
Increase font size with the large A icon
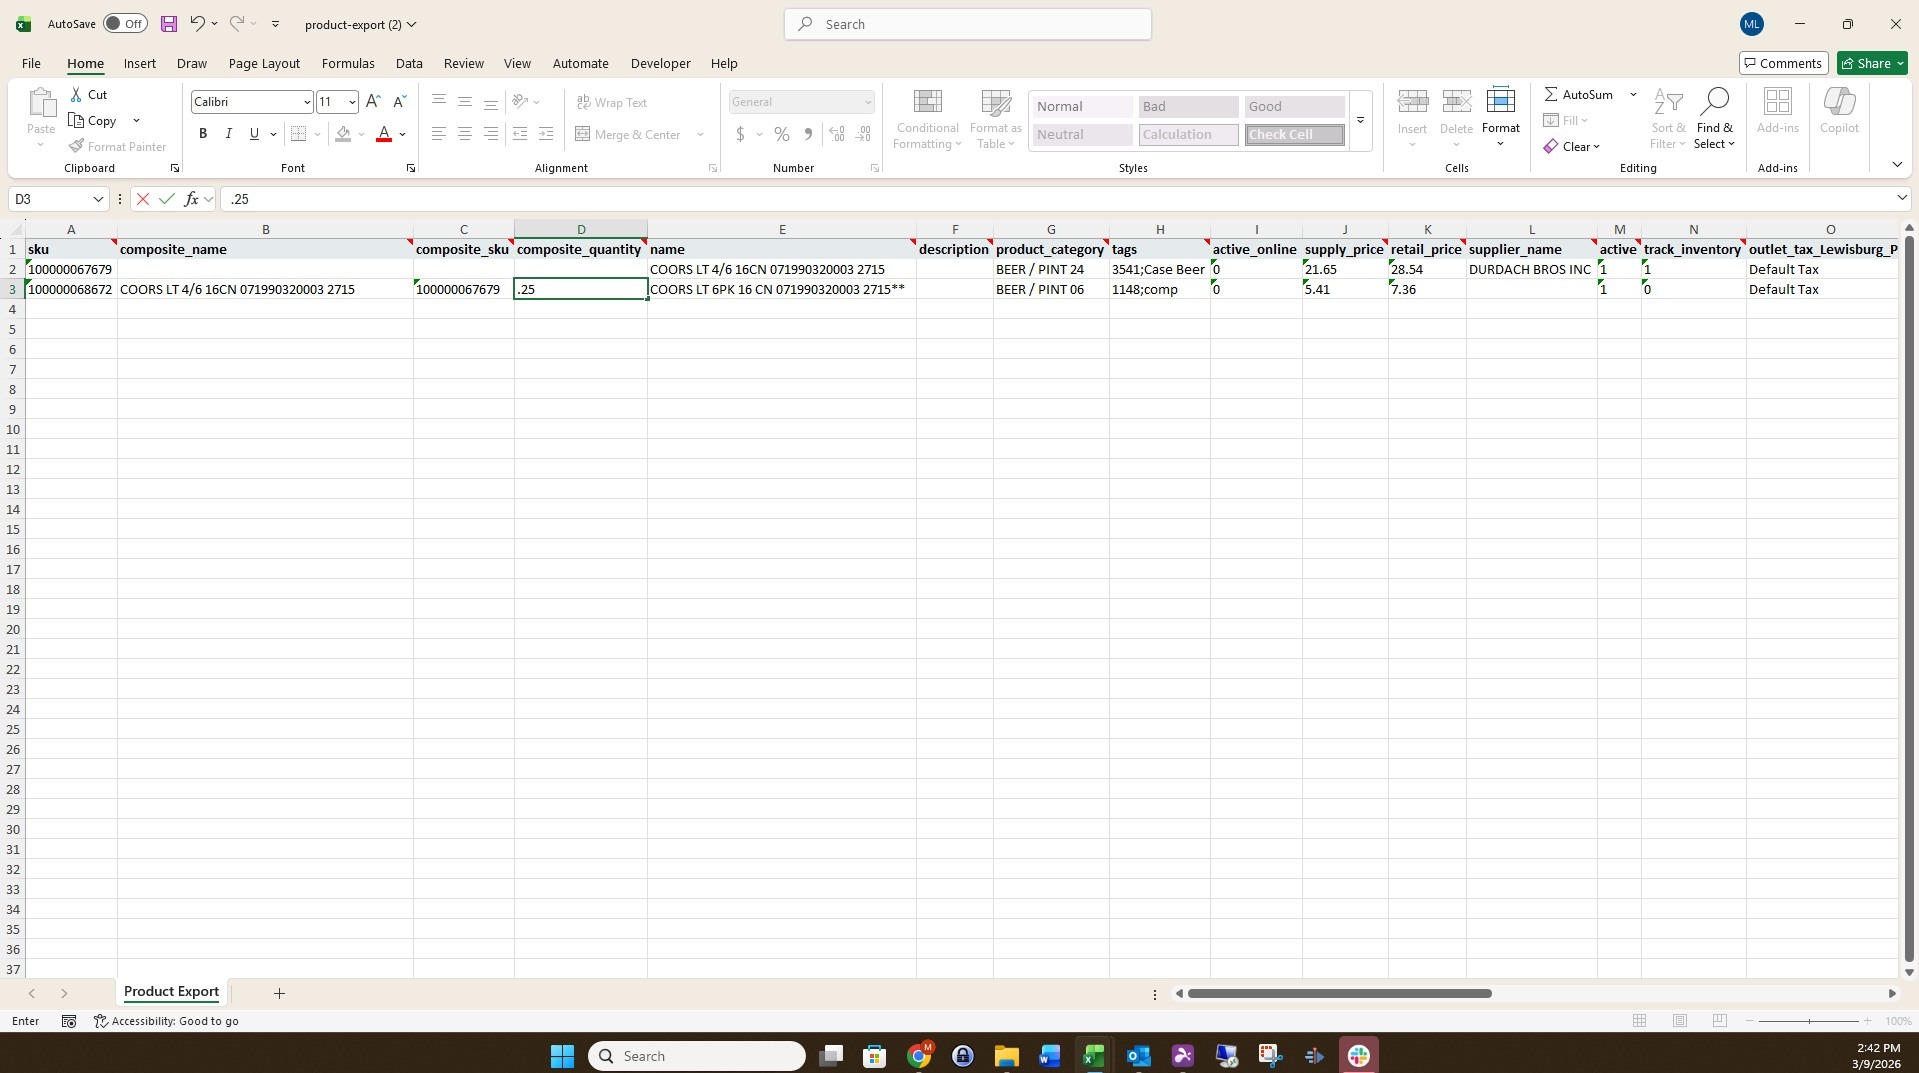pyautogui.click(x=373, y=102)
